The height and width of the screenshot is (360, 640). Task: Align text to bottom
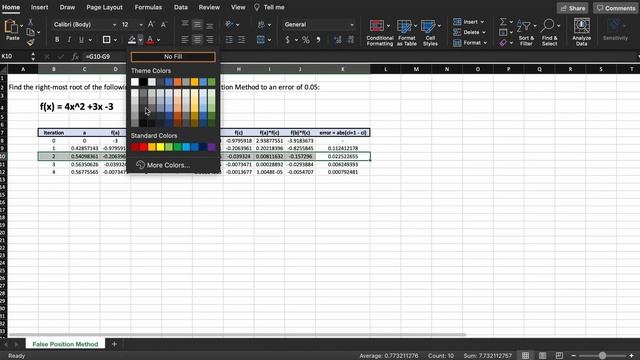[209, 25]
